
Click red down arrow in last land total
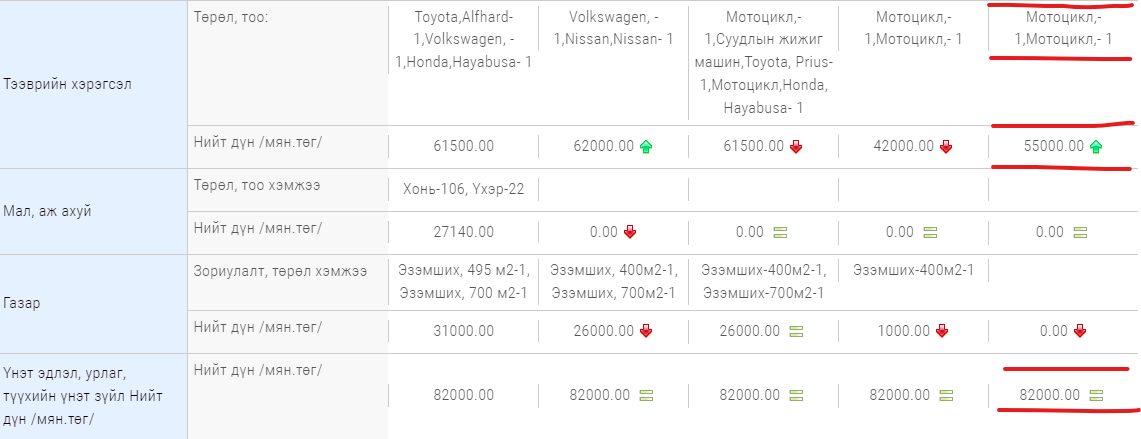[x=1080, y=331]
